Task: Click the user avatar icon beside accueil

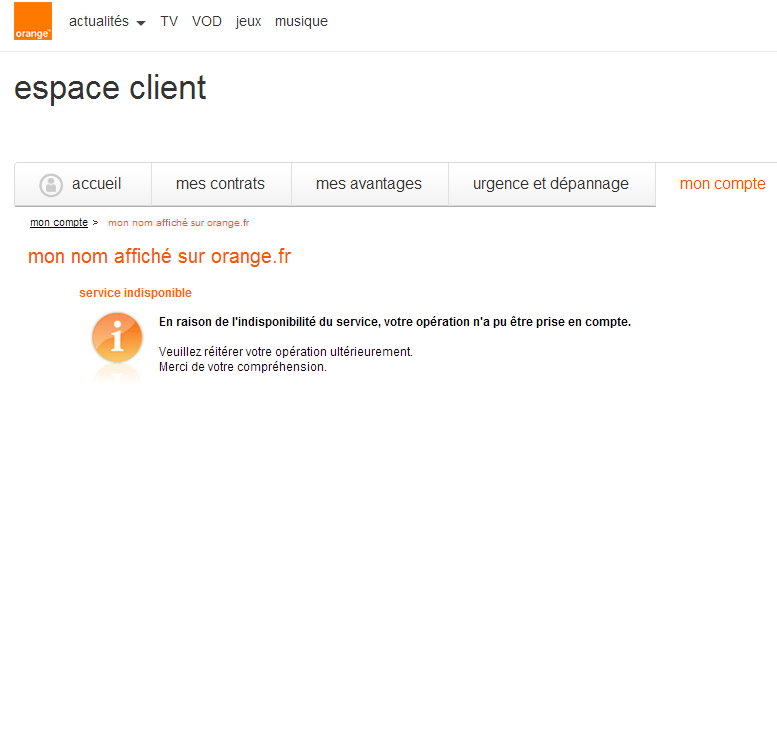Action: (x=51, y=185)
